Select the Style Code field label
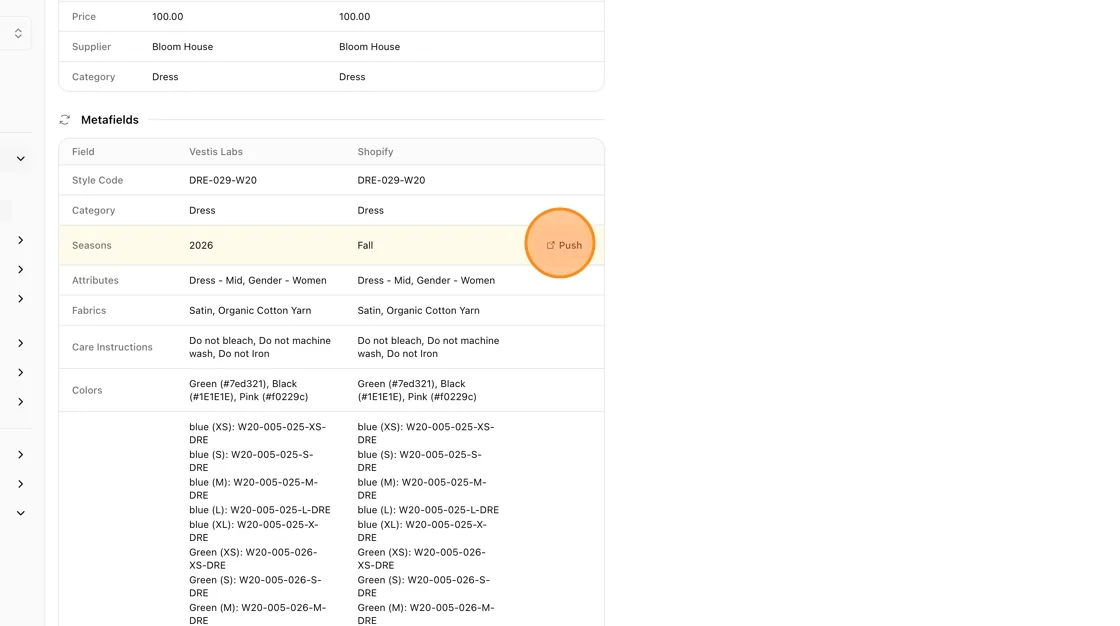The height and width of the screenshot is (626, 1120). [x=97, y=180]
